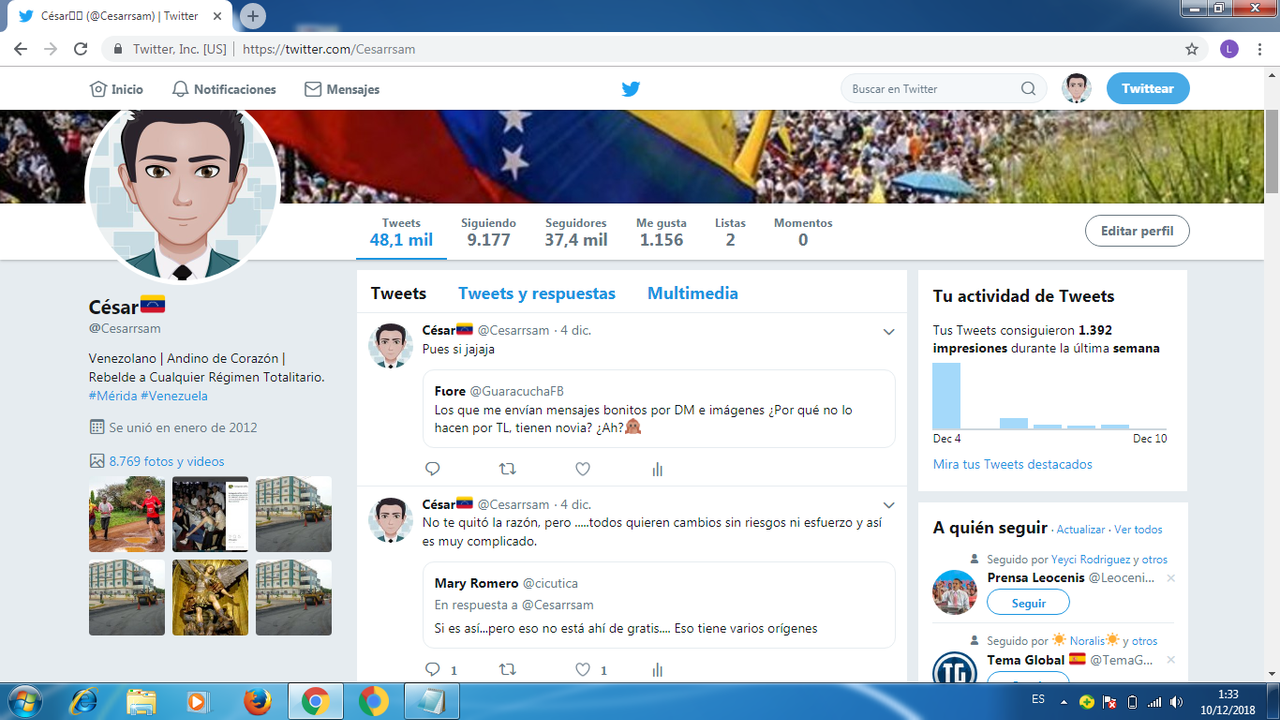Switch to Tweets y respuestas tab
This screenshot has width=1280, height=720.
(x=537, y=293)
